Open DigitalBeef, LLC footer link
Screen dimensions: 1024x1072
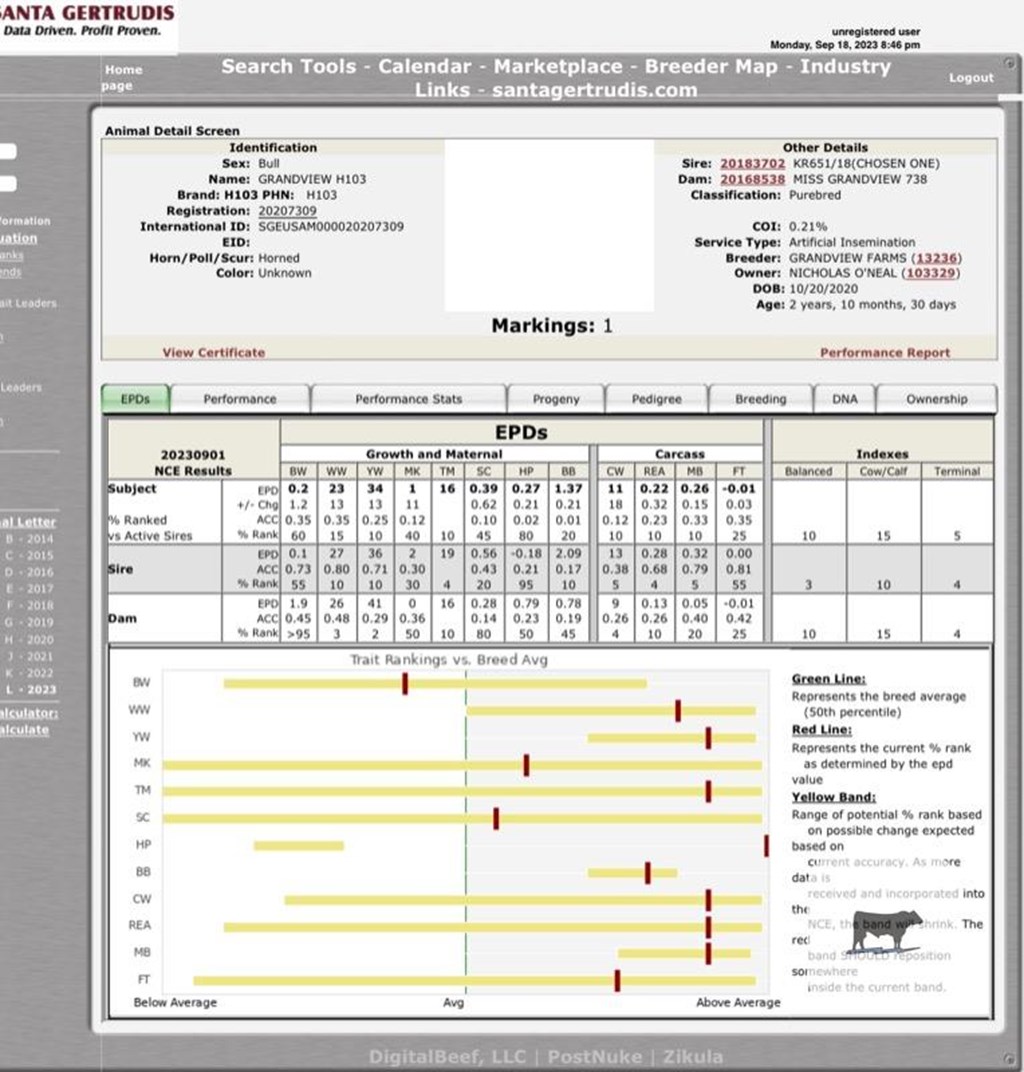[x=447, y=1057]
